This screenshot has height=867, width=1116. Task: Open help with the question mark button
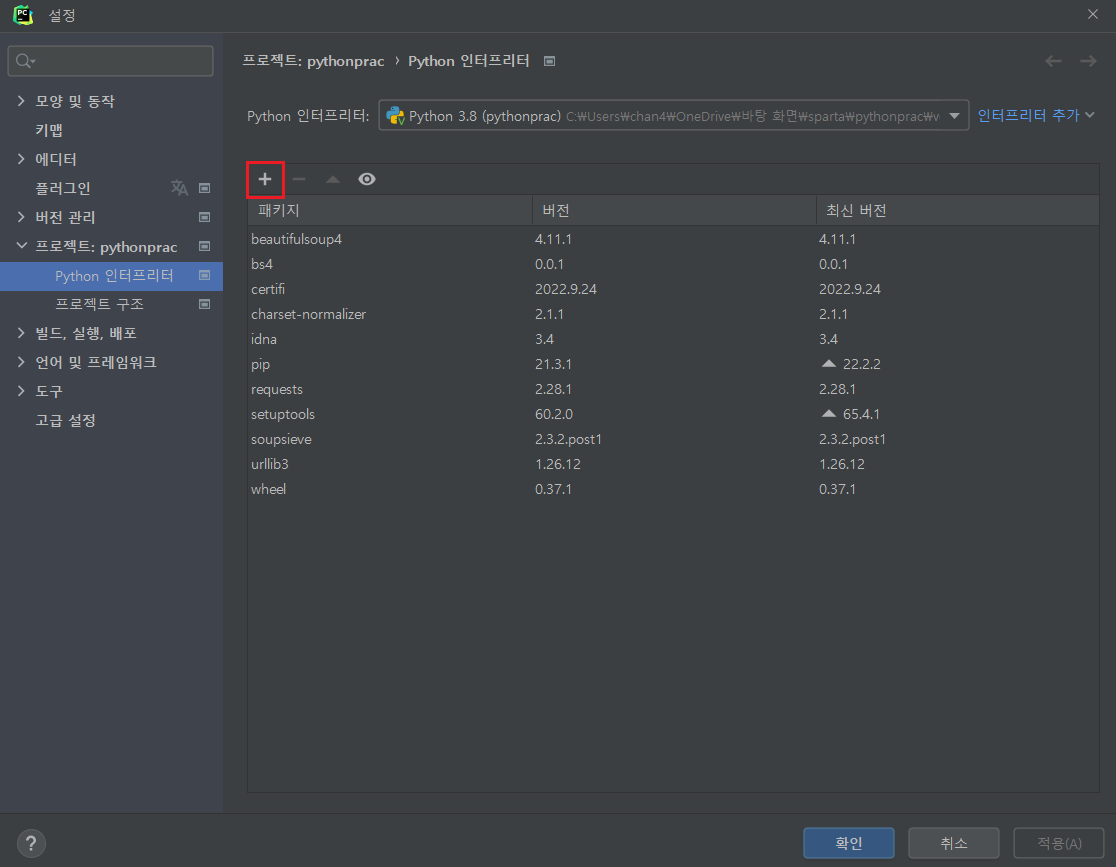tap(31, 844)
